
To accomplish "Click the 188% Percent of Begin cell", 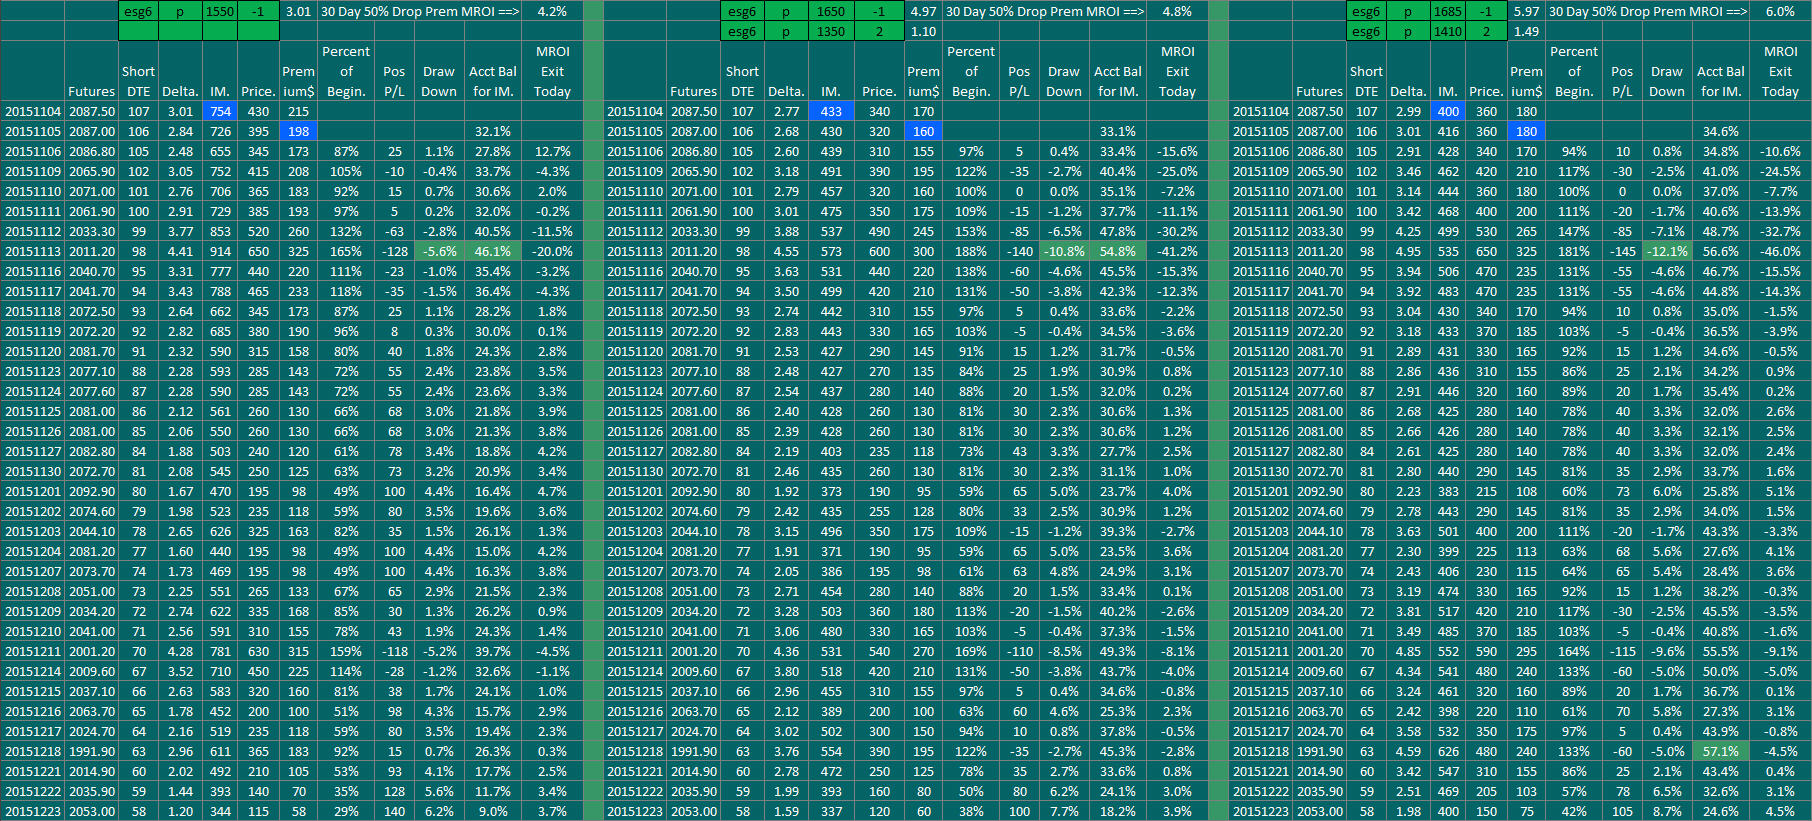I will pos(971,252).
